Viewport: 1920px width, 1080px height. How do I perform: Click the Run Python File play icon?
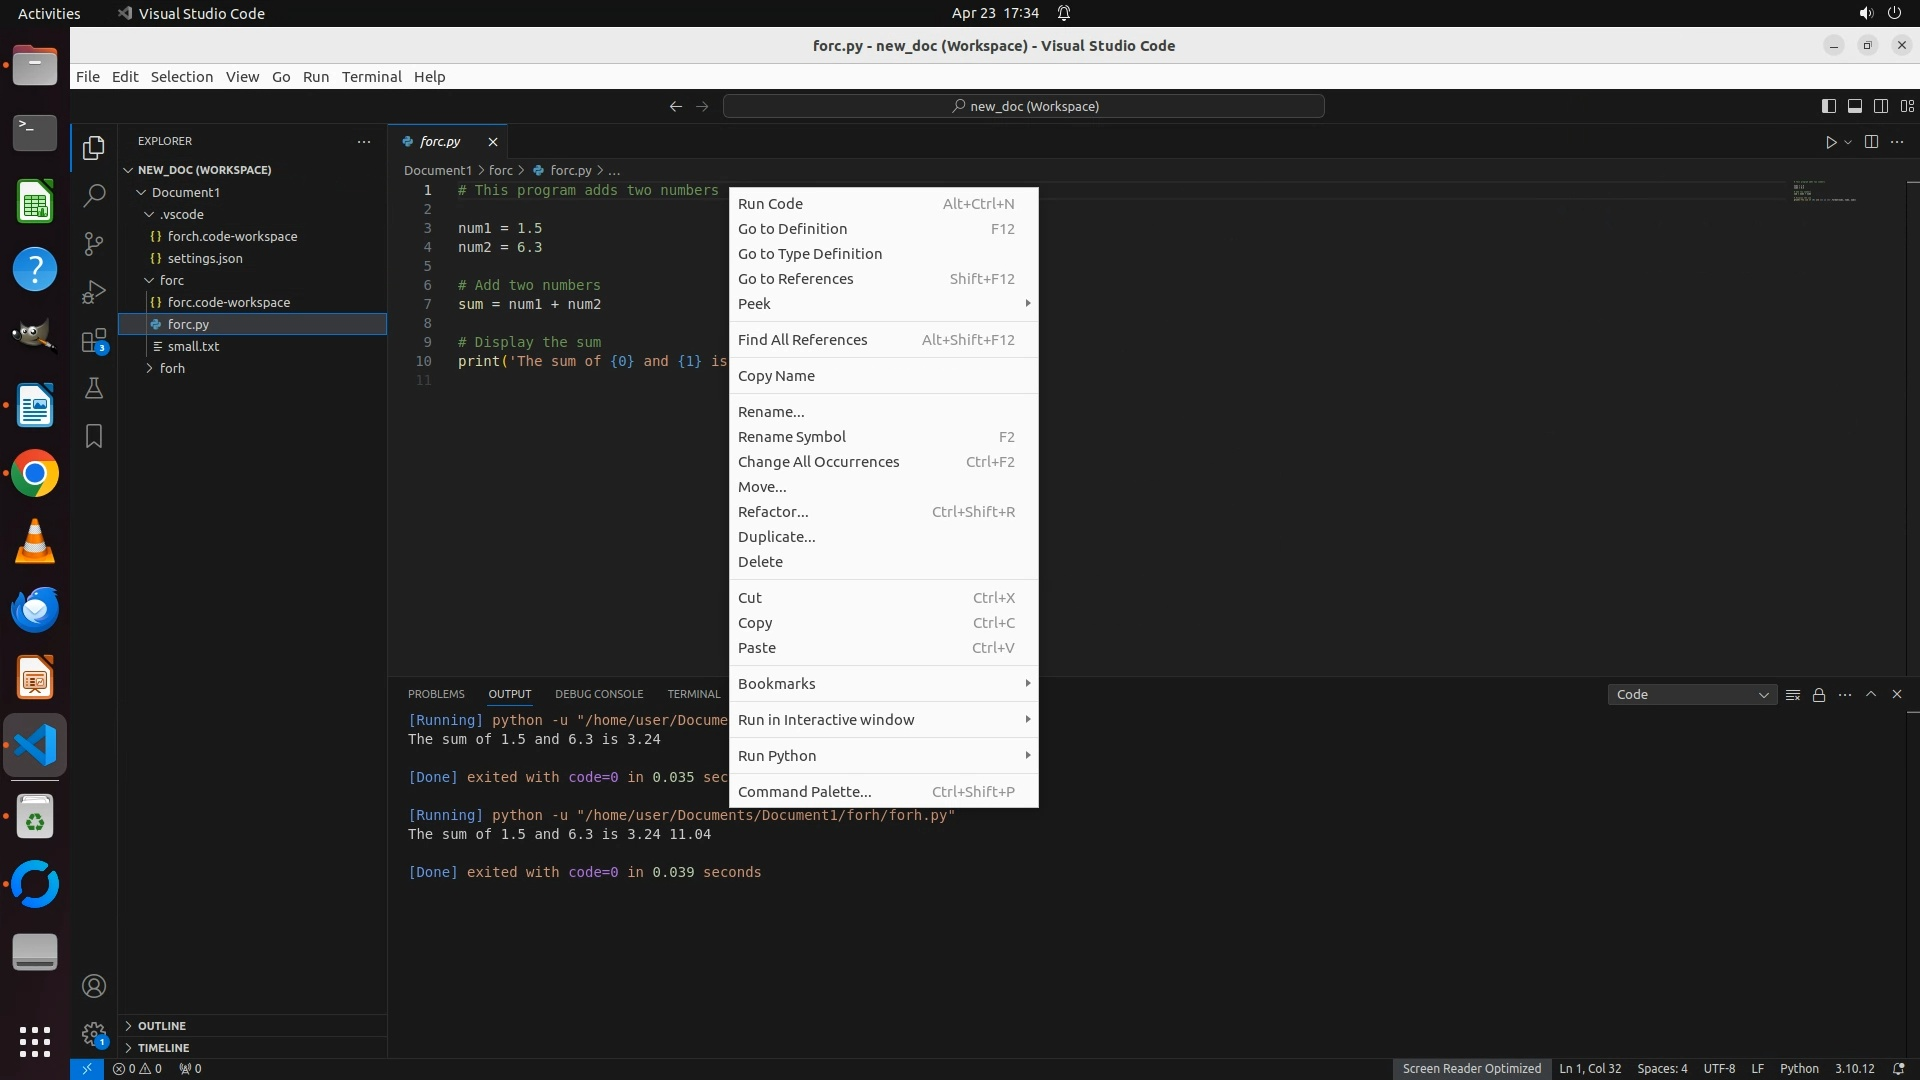pyautogui.click(x=1831, y=142)
